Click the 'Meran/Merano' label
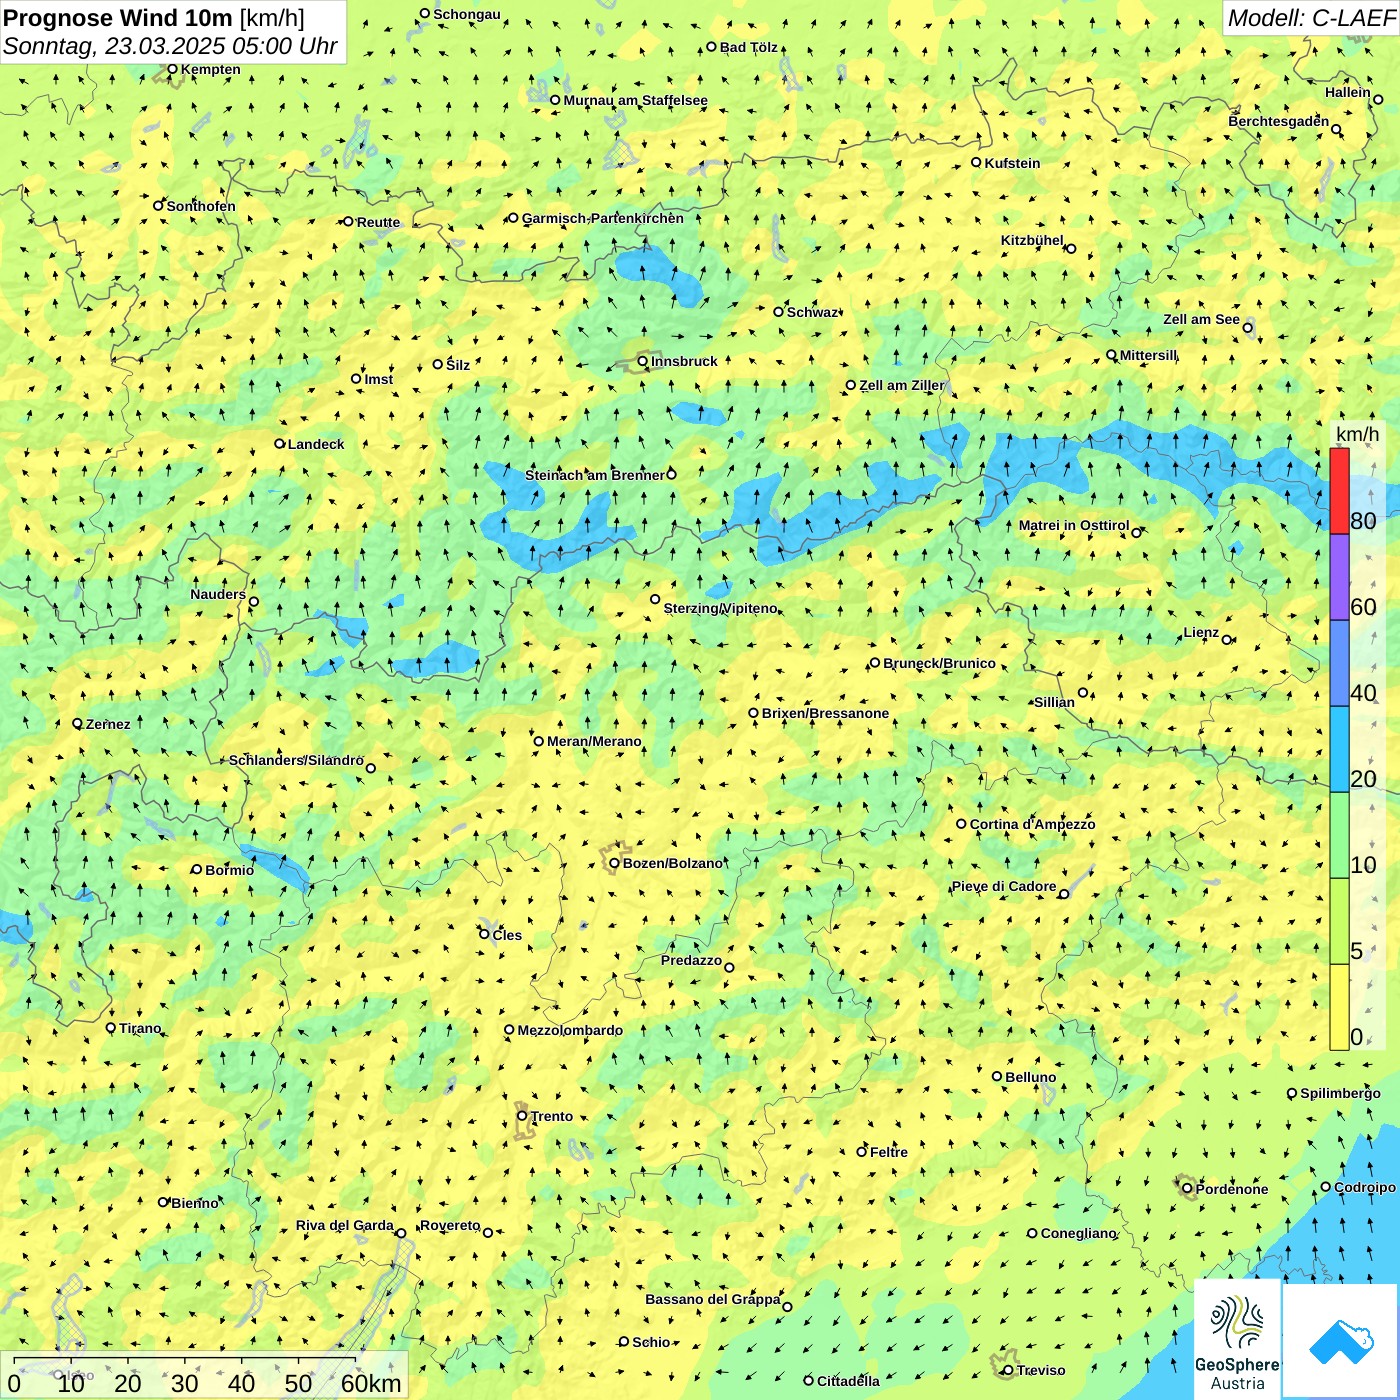Screen dimensions: 1400x1400 click(594, 741)
